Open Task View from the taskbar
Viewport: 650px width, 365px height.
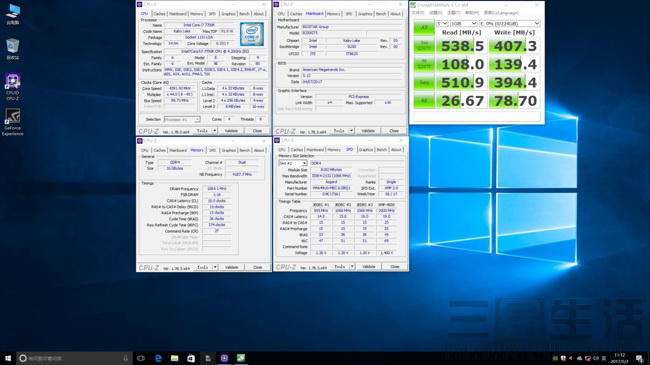[x=141, y=358]
